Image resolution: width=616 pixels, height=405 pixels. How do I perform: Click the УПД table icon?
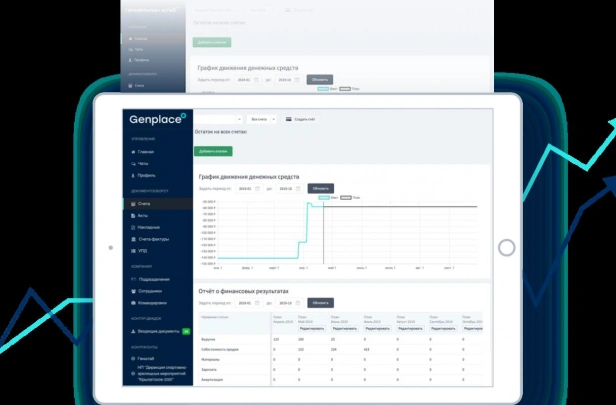tap(133, 251)
